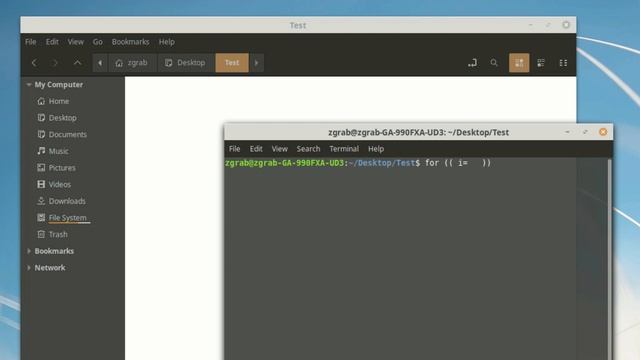Go forward in file manager
Viewport: 640px width, 360px height.
tap(56, 63)
